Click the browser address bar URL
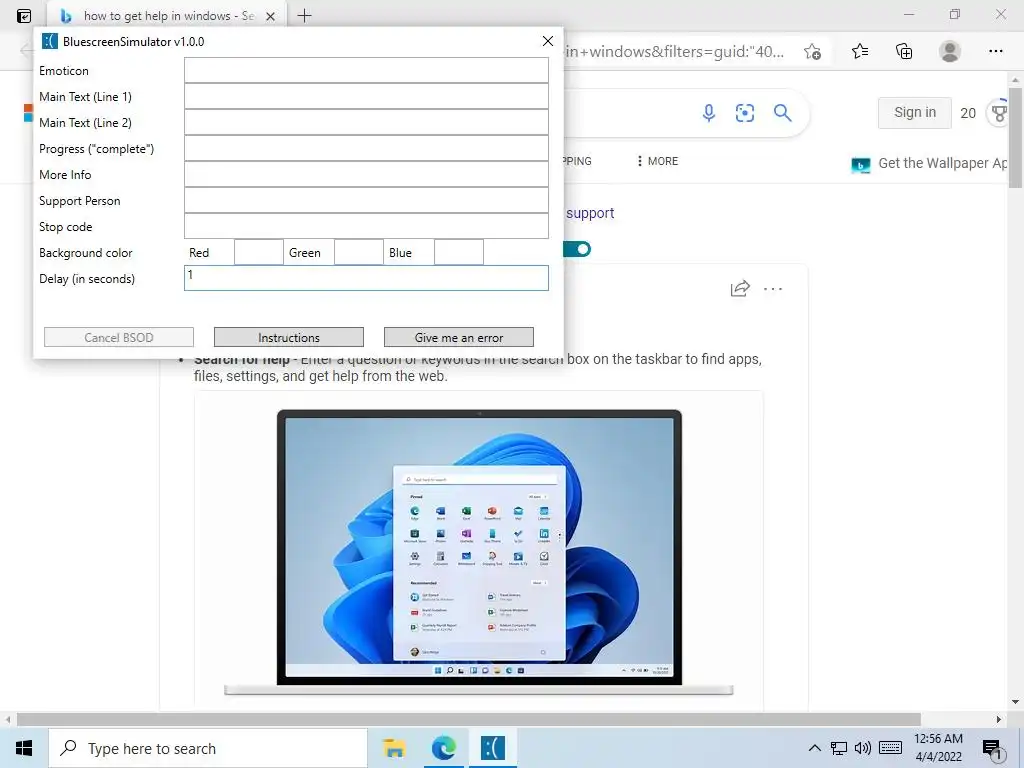Screen dimensions: 1024x768 pos(675,52)
